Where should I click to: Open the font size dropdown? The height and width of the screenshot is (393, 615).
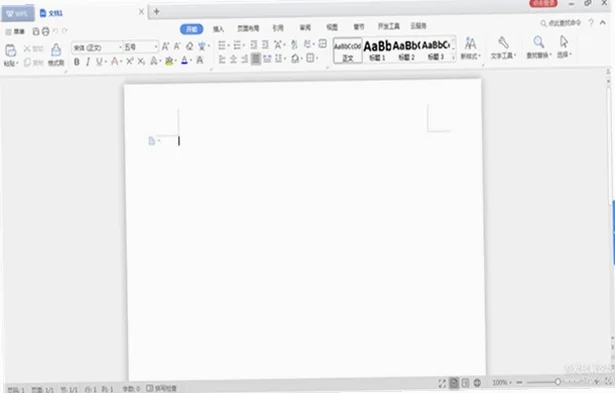pos(156,47)
